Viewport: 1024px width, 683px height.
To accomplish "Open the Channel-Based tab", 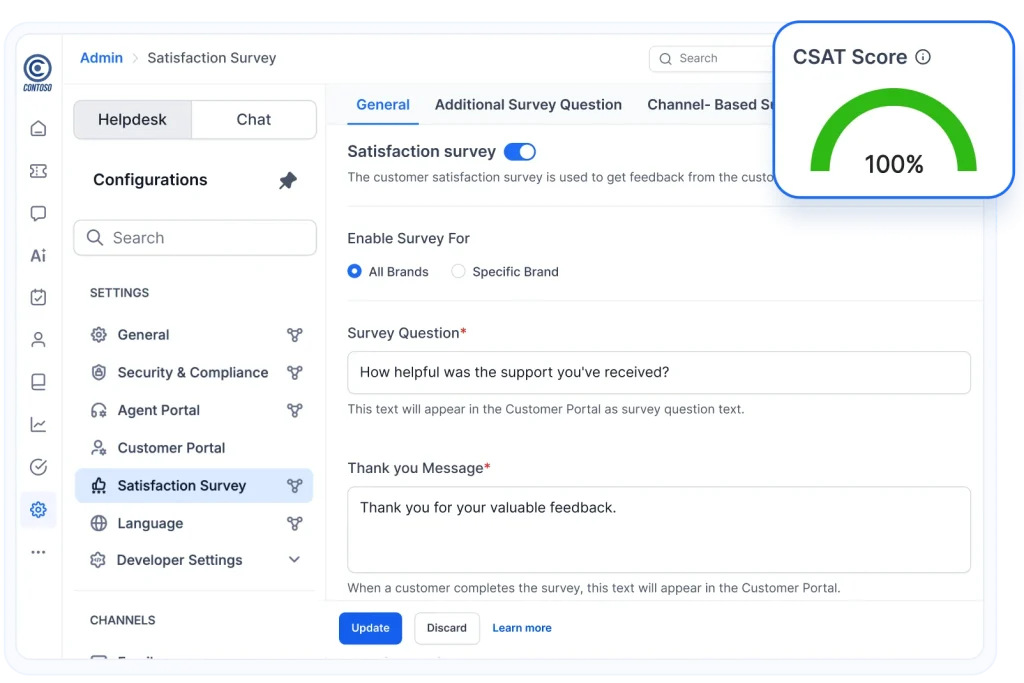I will coord(710,104).
